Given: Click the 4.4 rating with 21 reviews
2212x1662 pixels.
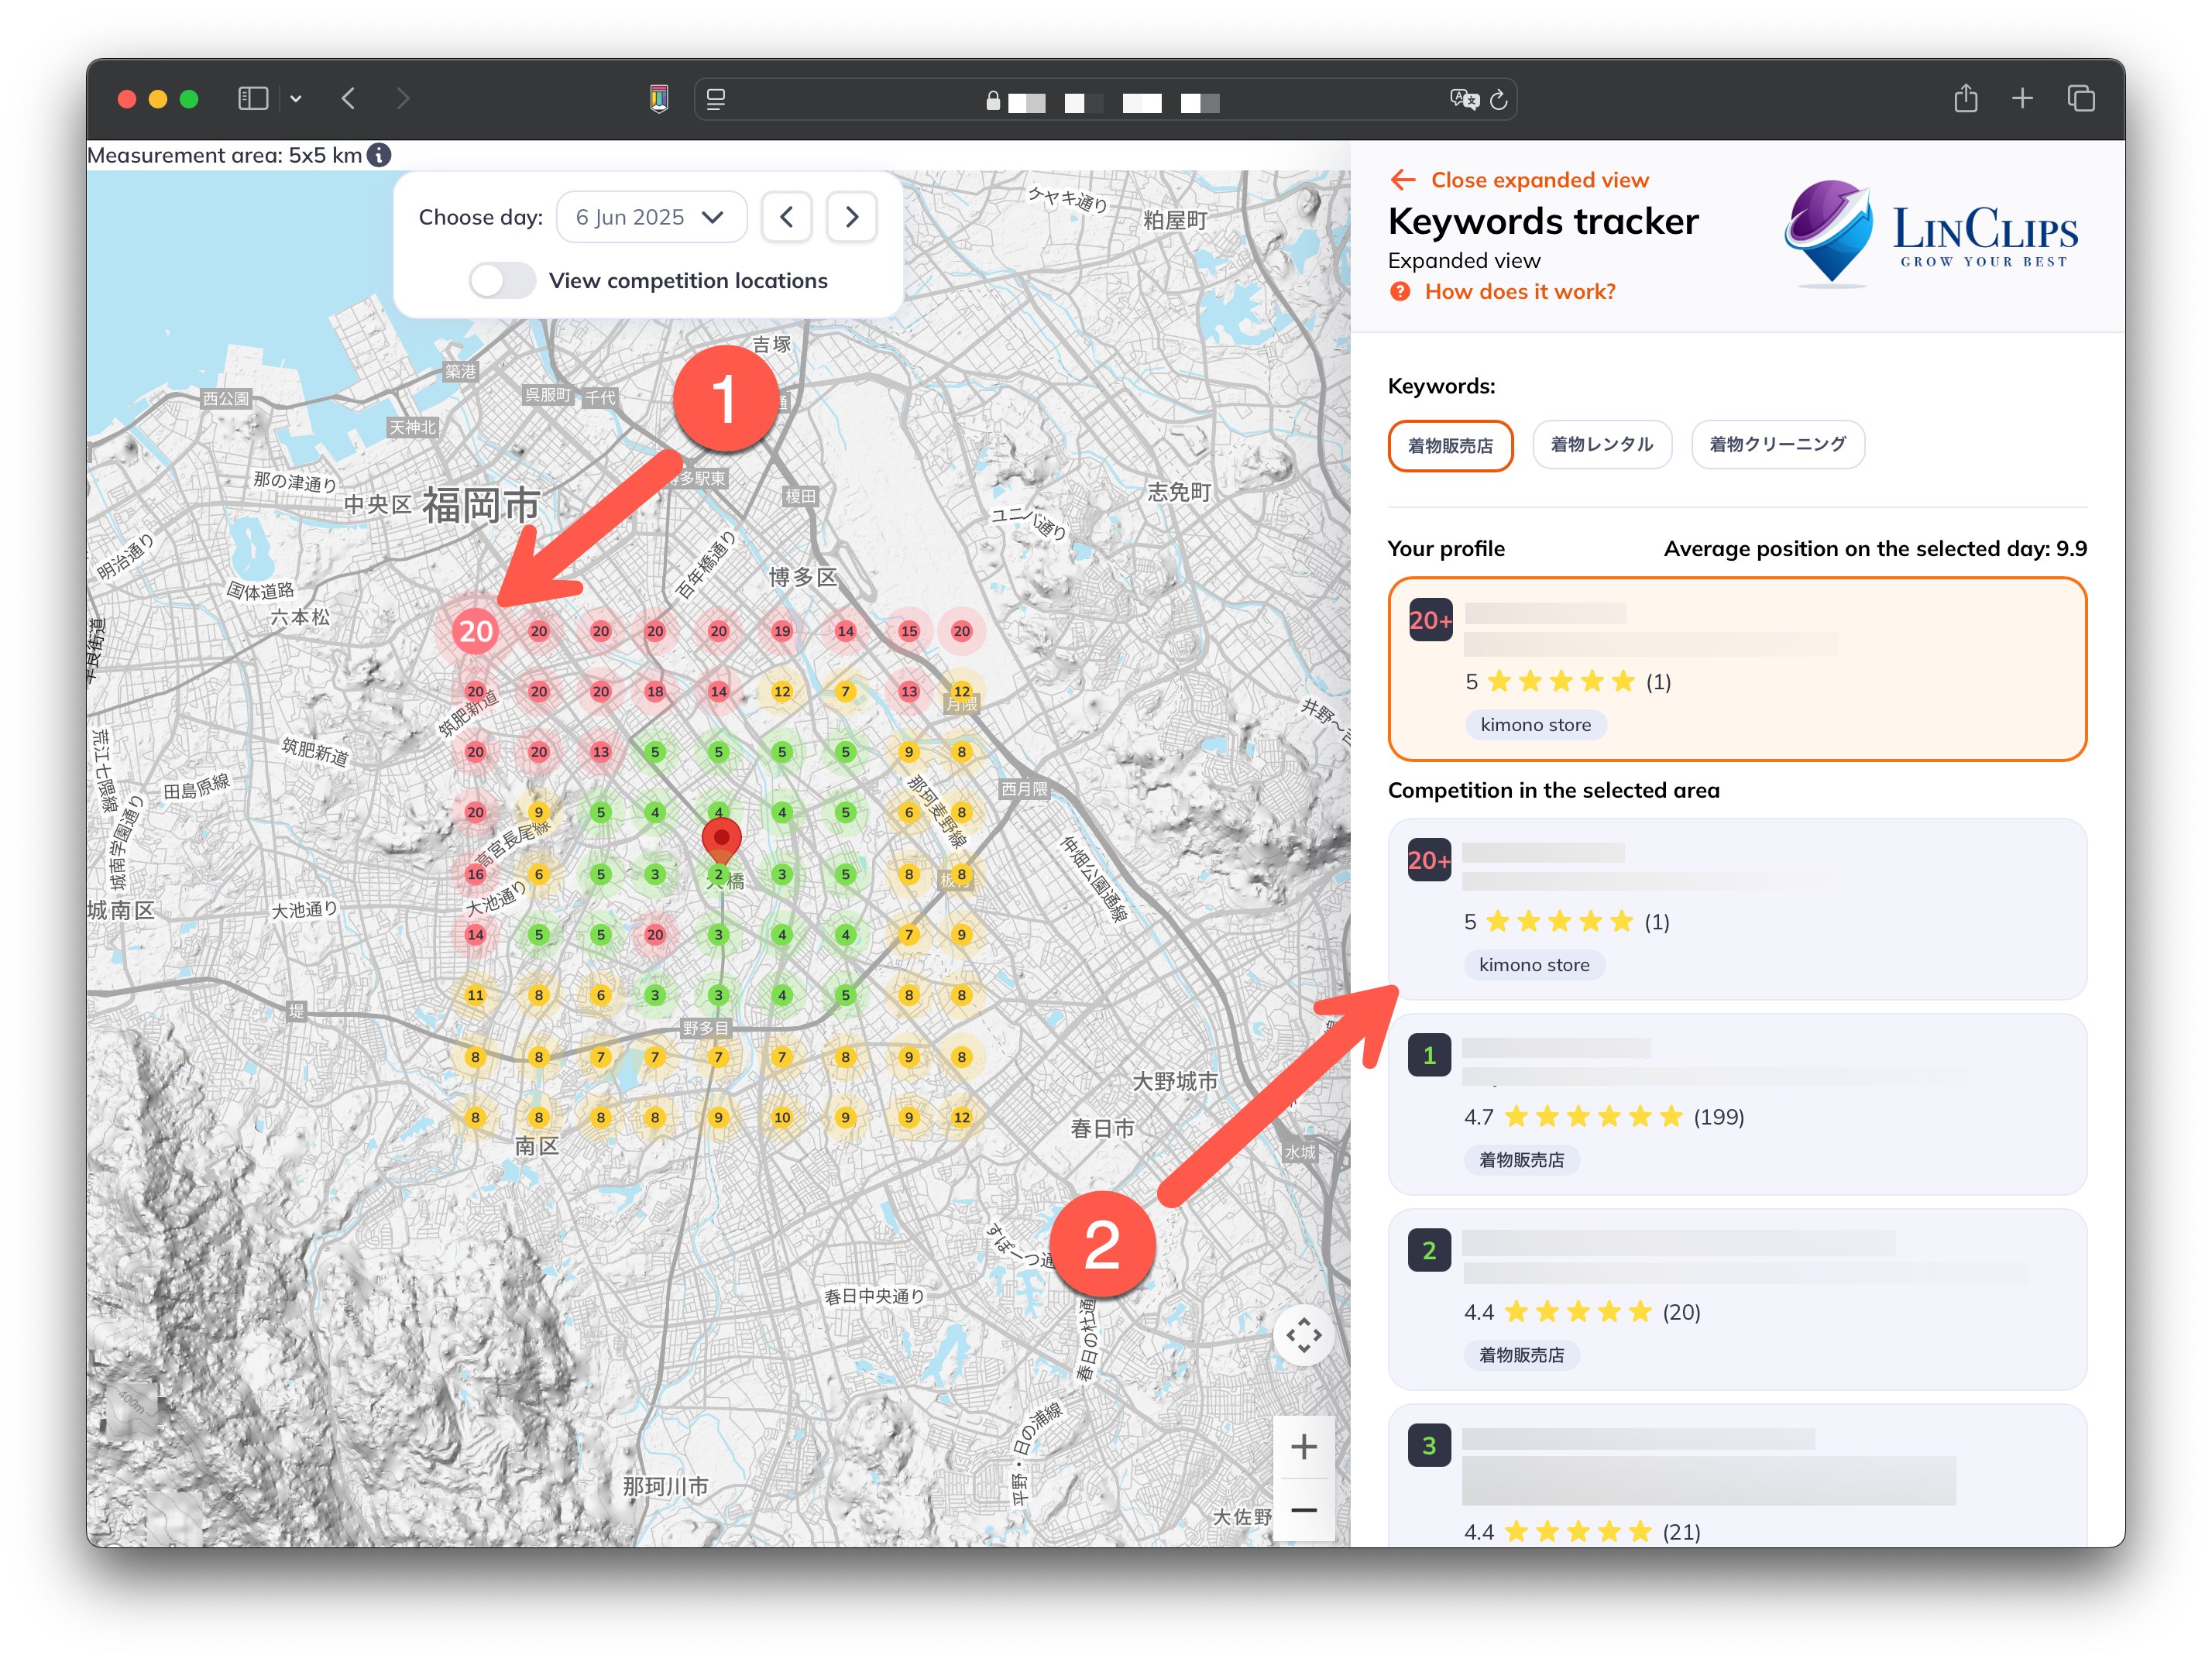Looking at the screenshot, I should [1582, 1532].
